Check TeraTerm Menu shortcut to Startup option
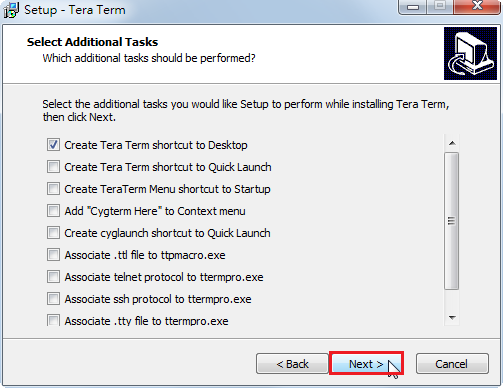503x388 pixels. [53, 189]
